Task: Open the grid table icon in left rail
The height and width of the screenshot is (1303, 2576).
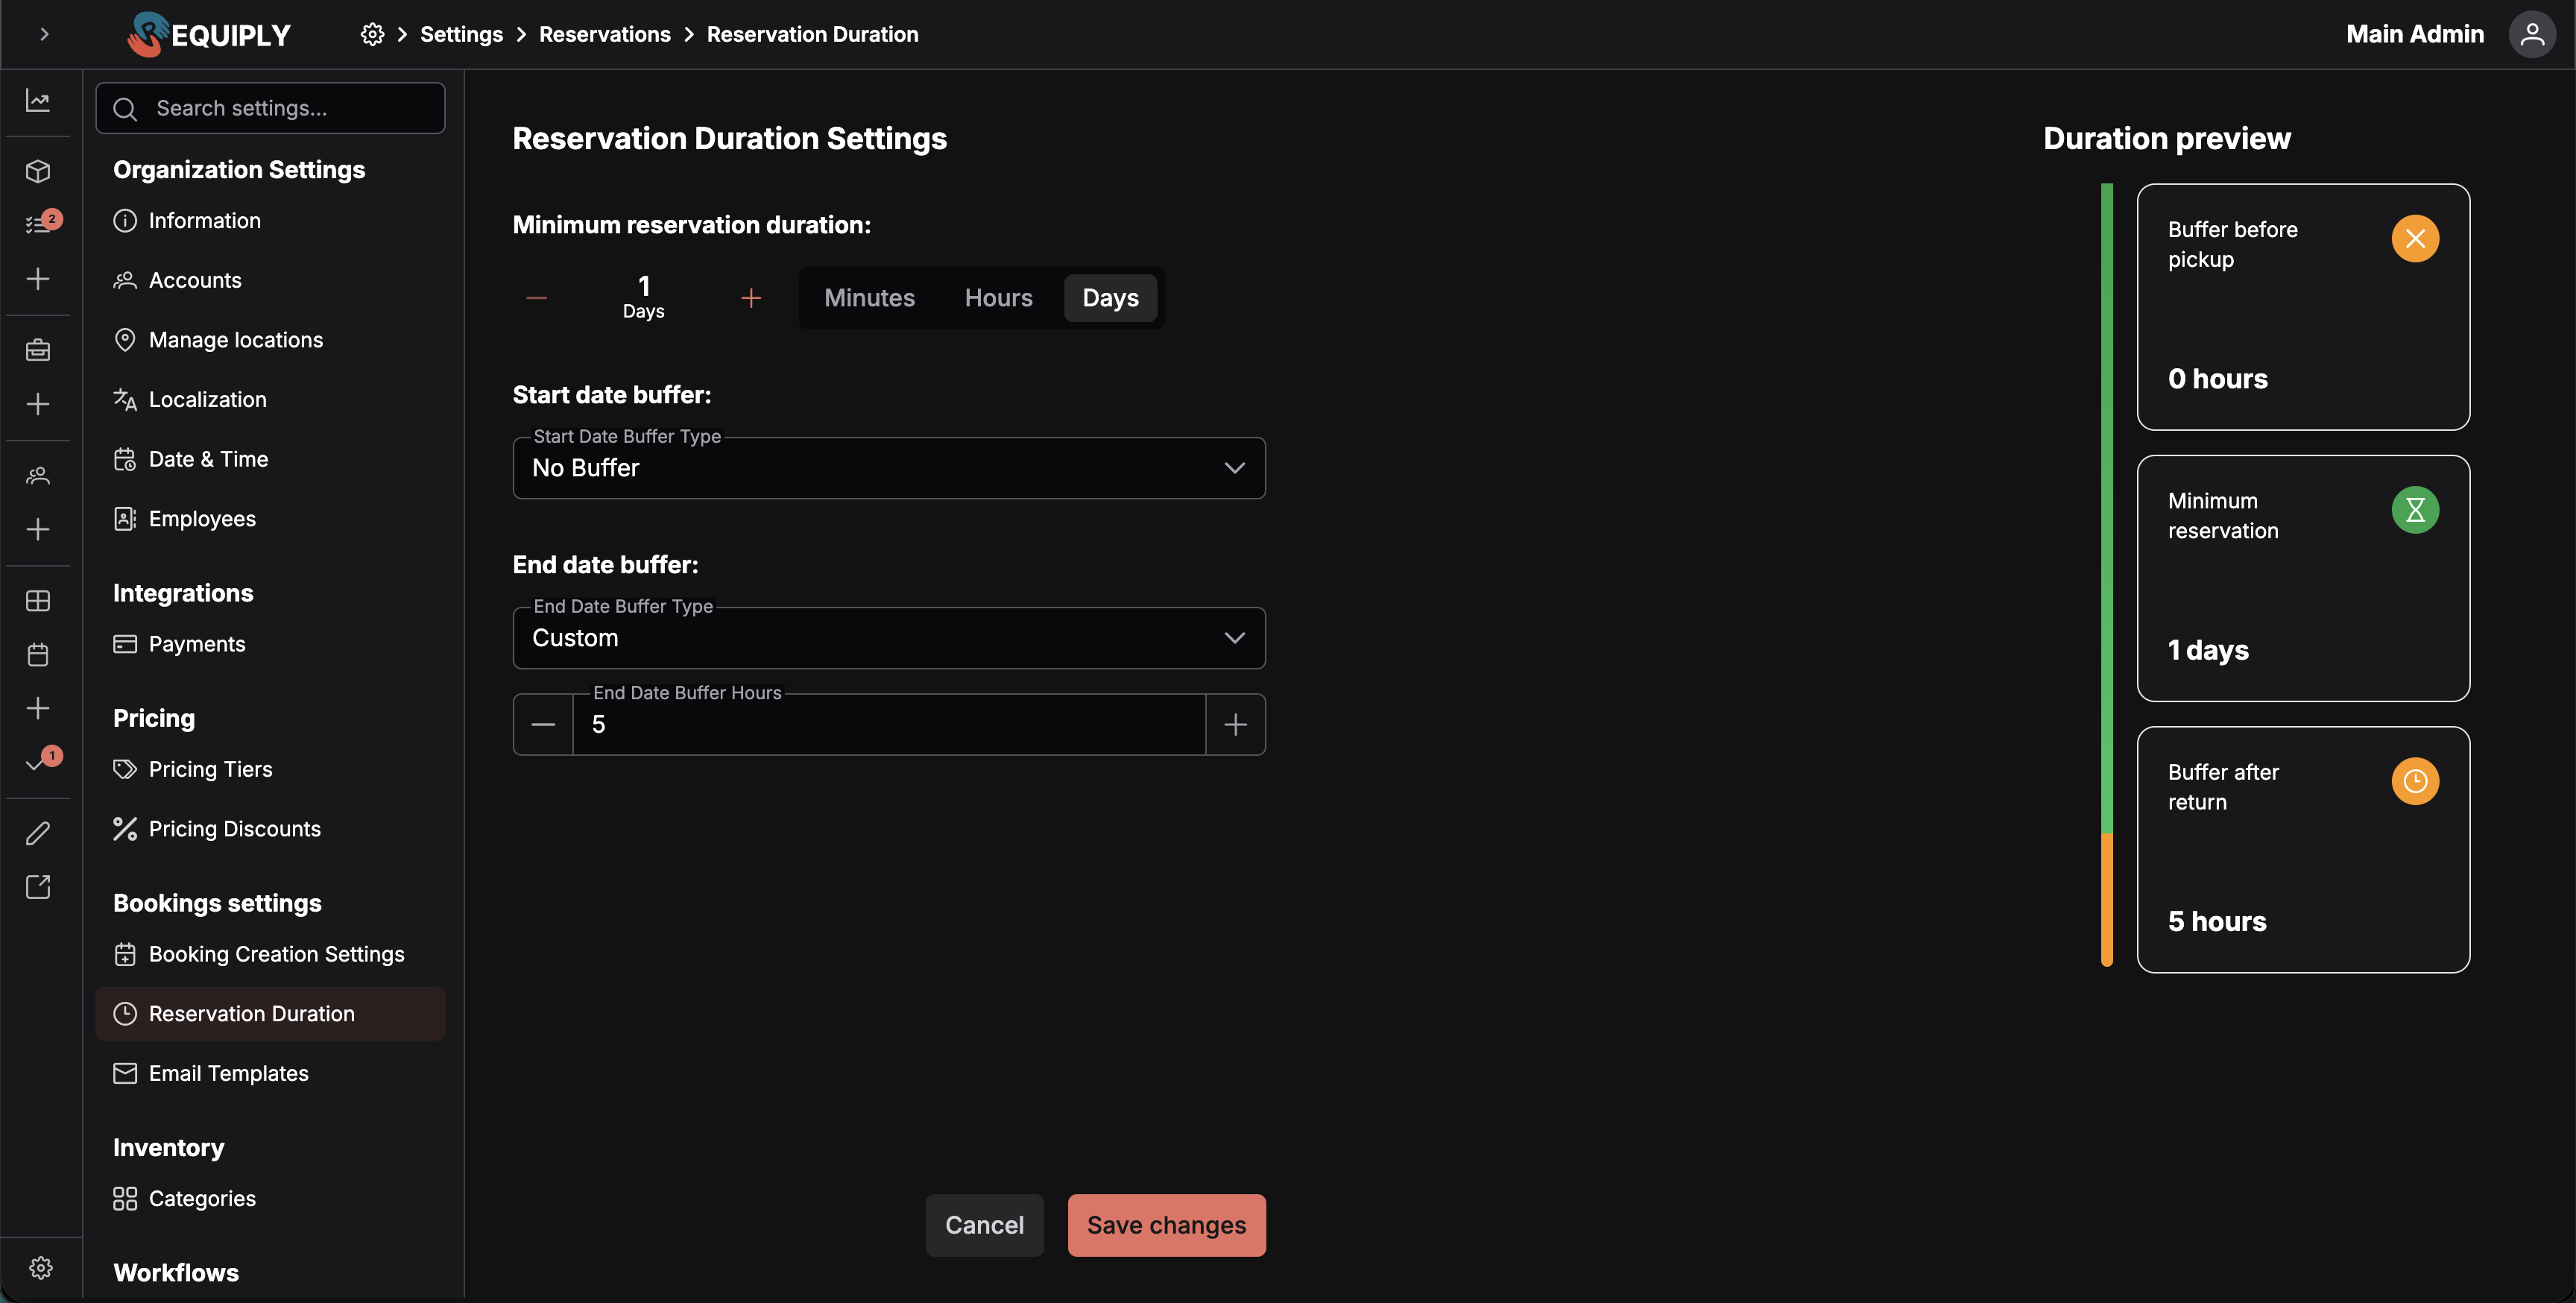Action: pos(38,600)
